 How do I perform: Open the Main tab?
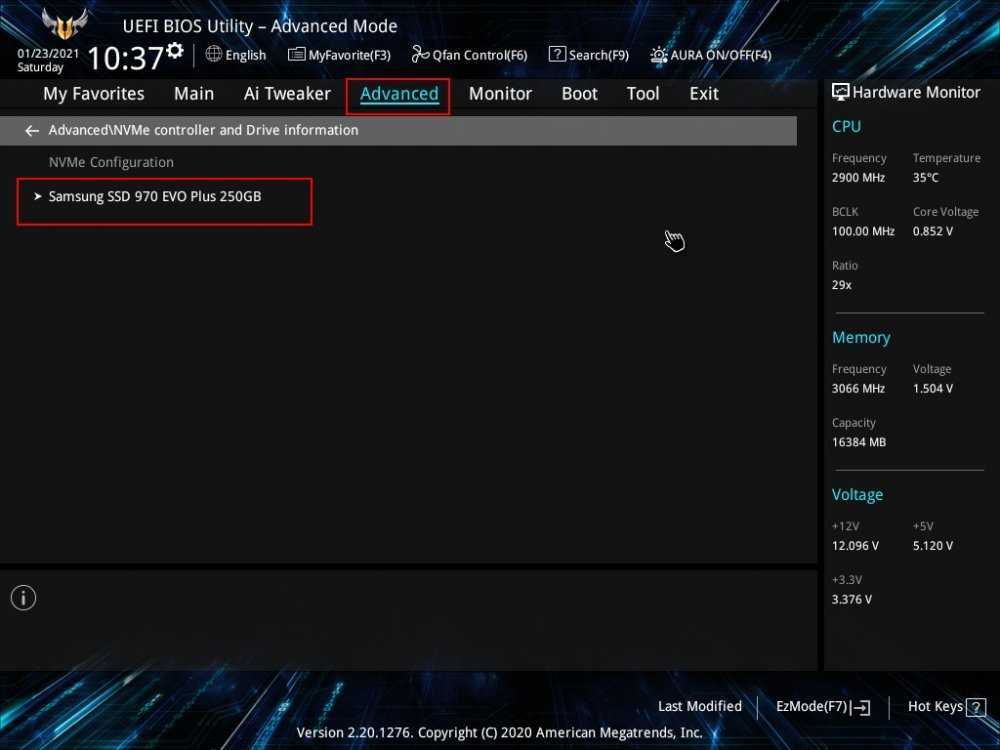click(x=194, y=94)
